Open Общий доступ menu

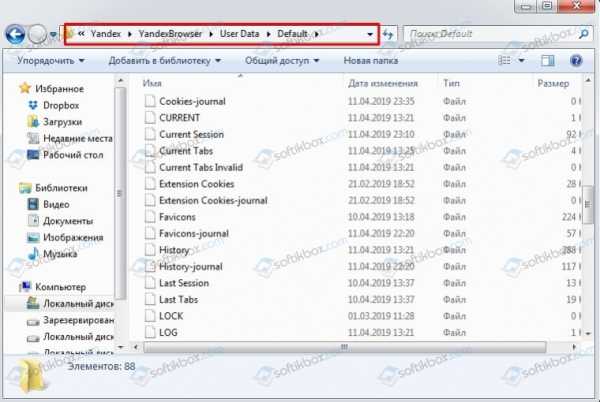282,60
